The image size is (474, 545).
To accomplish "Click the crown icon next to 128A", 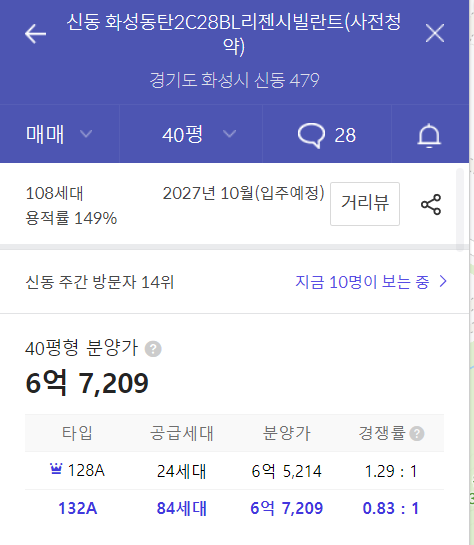I will click(x=56, y=469).
